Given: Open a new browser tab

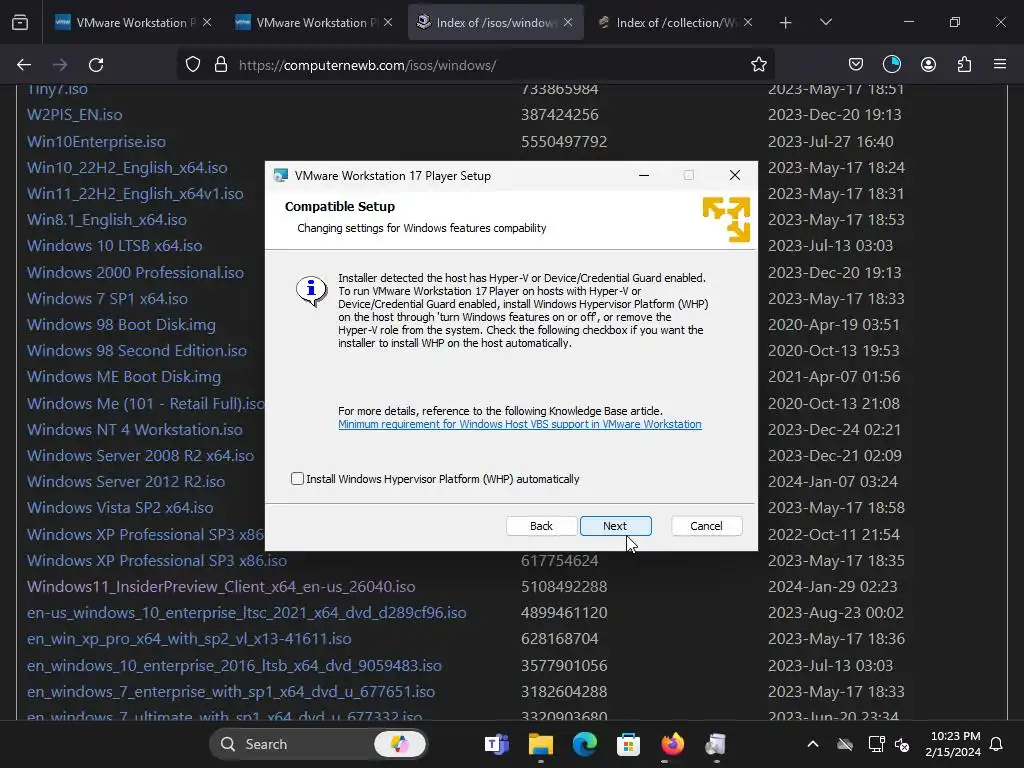Looking at the screenshot, I should click(x=785, y=23).
